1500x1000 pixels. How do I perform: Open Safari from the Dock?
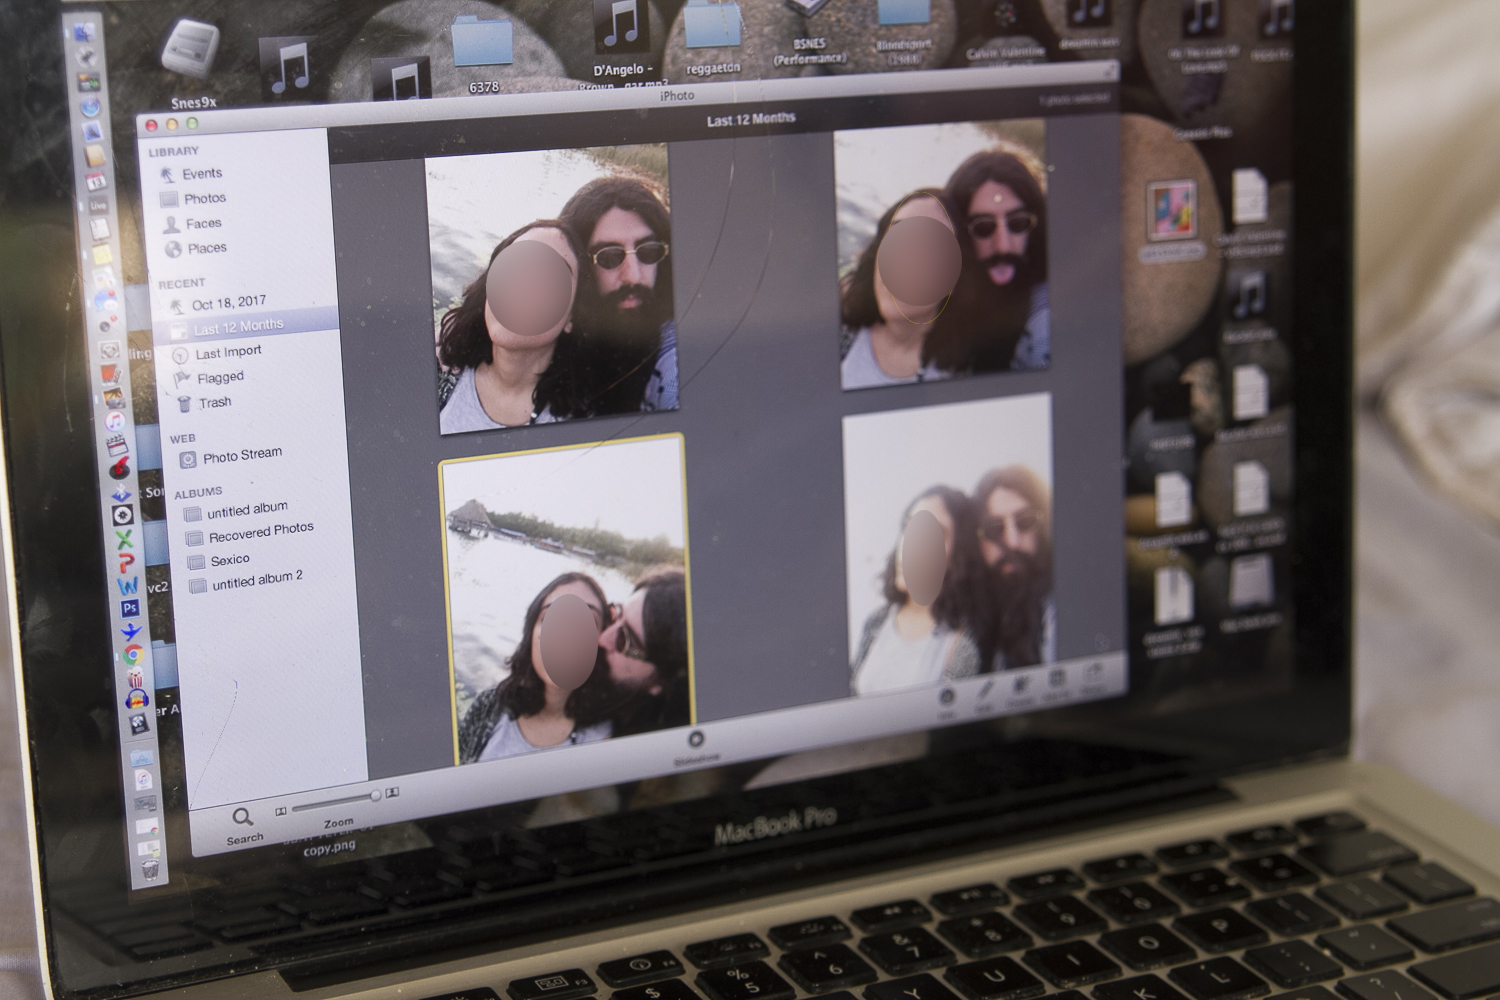click(x=91, y=107)
